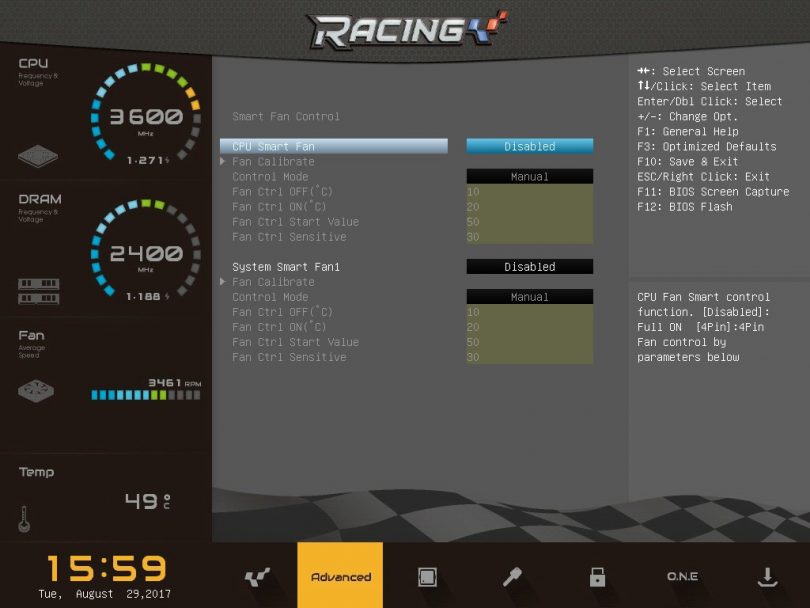Viewport: 810px width, 608px height.
Task: Open CPU fan Control Mode Manual dropdown
Action: click(529, 177)
